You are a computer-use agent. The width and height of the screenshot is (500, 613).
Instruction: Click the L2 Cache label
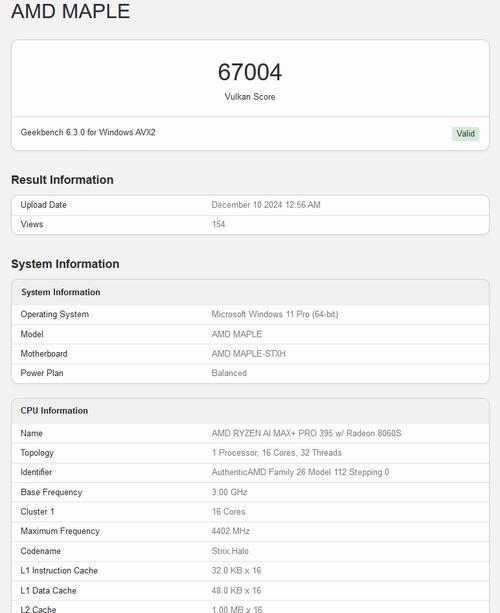pyautogui.click(x=38, y=609)
